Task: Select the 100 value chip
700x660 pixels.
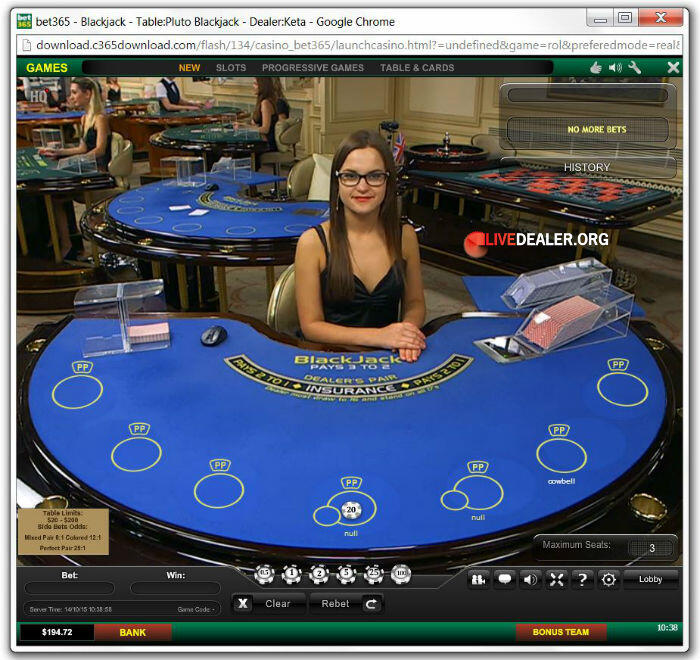Action: click(x=401, y=574)
